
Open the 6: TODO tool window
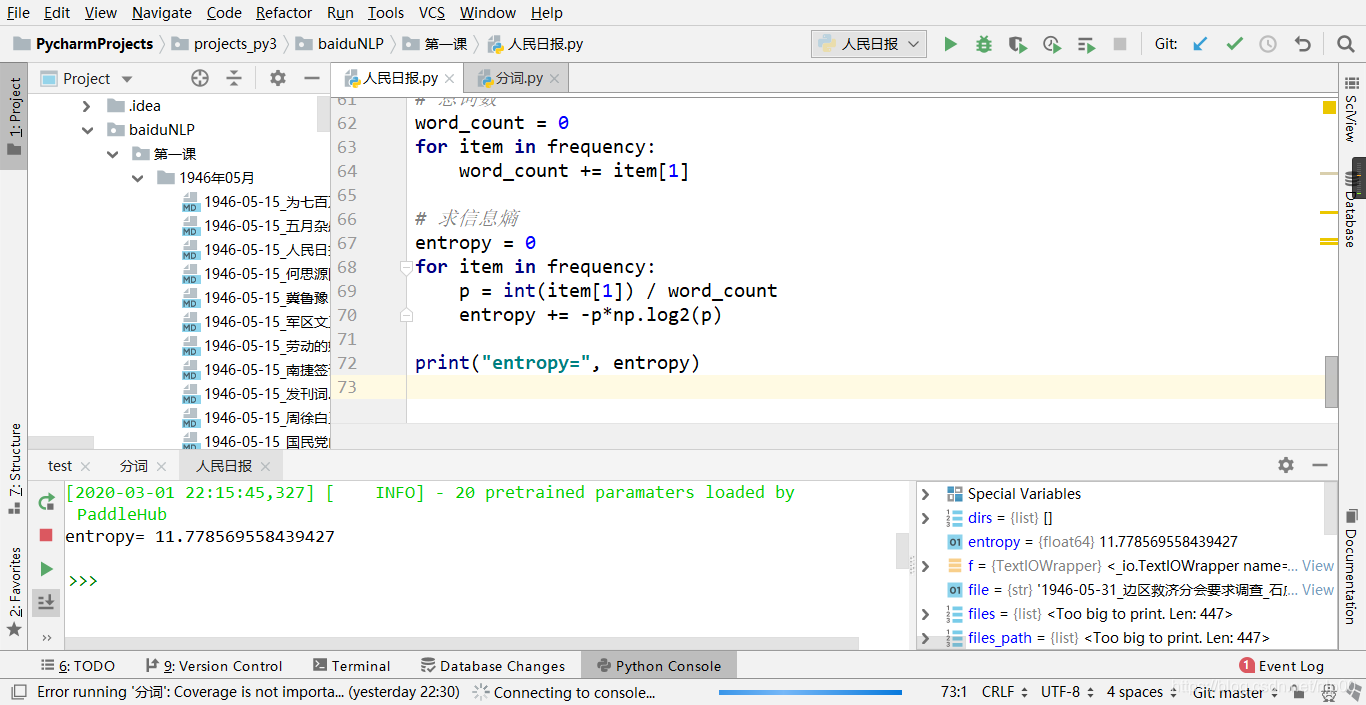78,666
